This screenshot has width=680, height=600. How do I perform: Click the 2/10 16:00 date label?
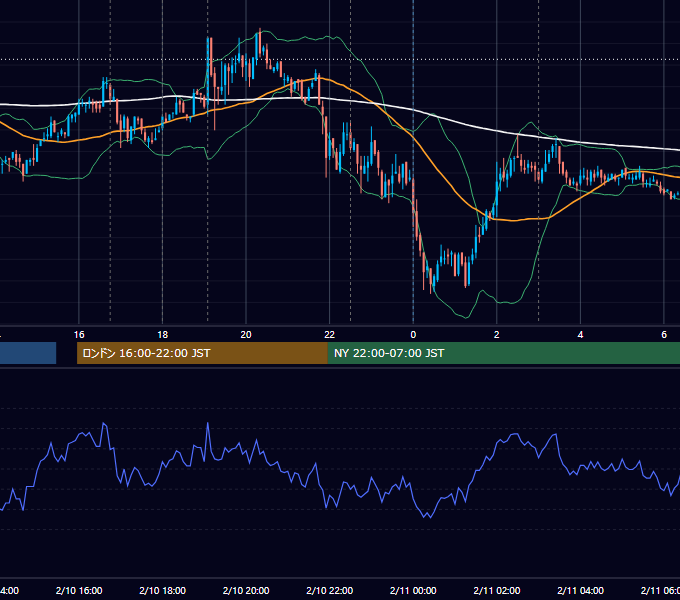tap(79, 591)
